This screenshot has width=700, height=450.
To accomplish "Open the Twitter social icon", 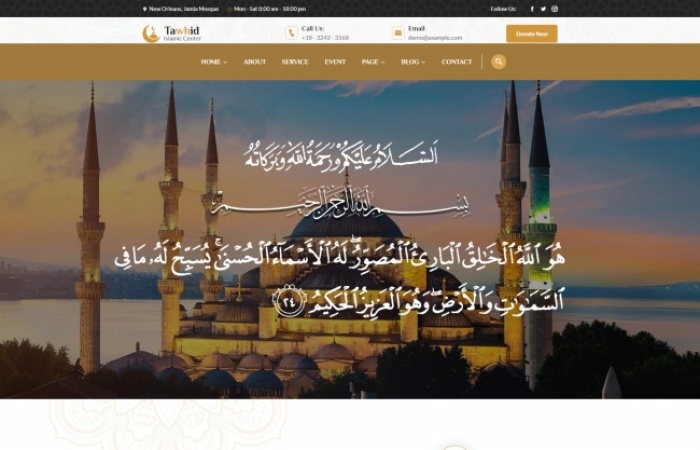I will [543, 9].
